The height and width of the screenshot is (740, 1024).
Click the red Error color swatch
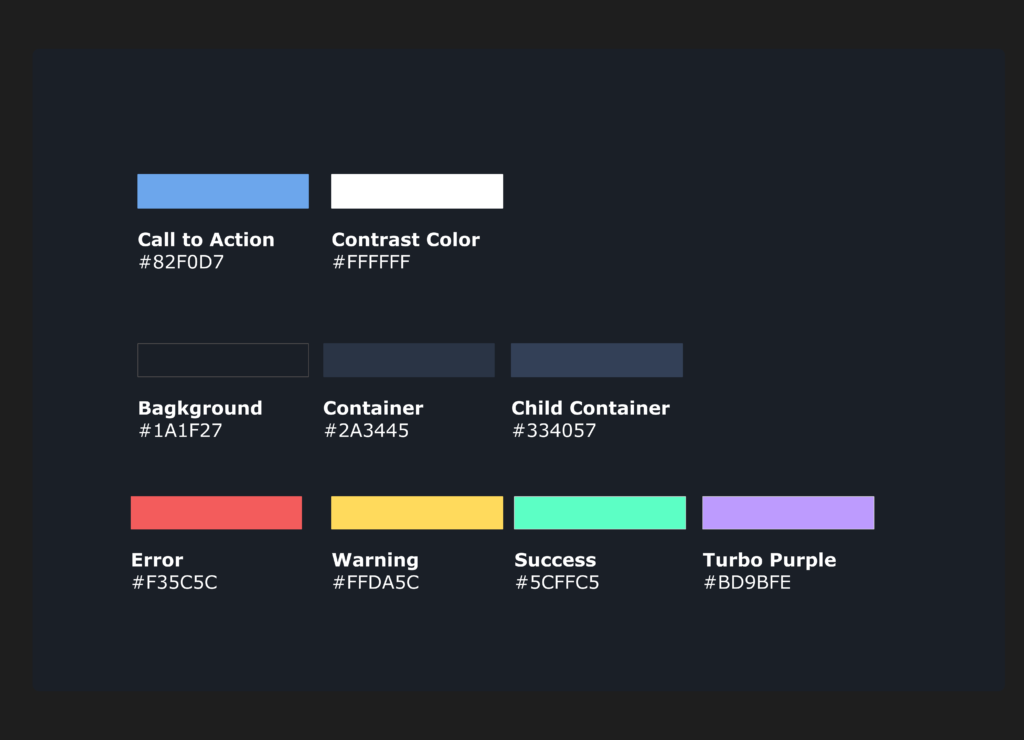(216, 512)
